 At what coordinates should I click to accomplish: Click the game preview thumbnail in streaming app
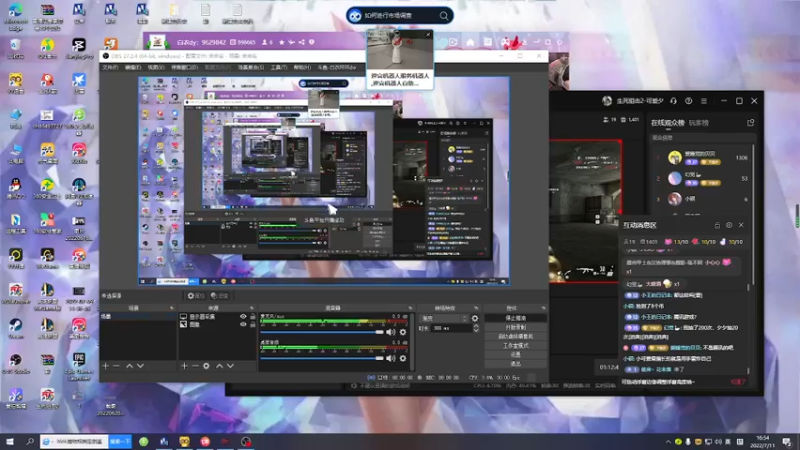click(585, 211)
